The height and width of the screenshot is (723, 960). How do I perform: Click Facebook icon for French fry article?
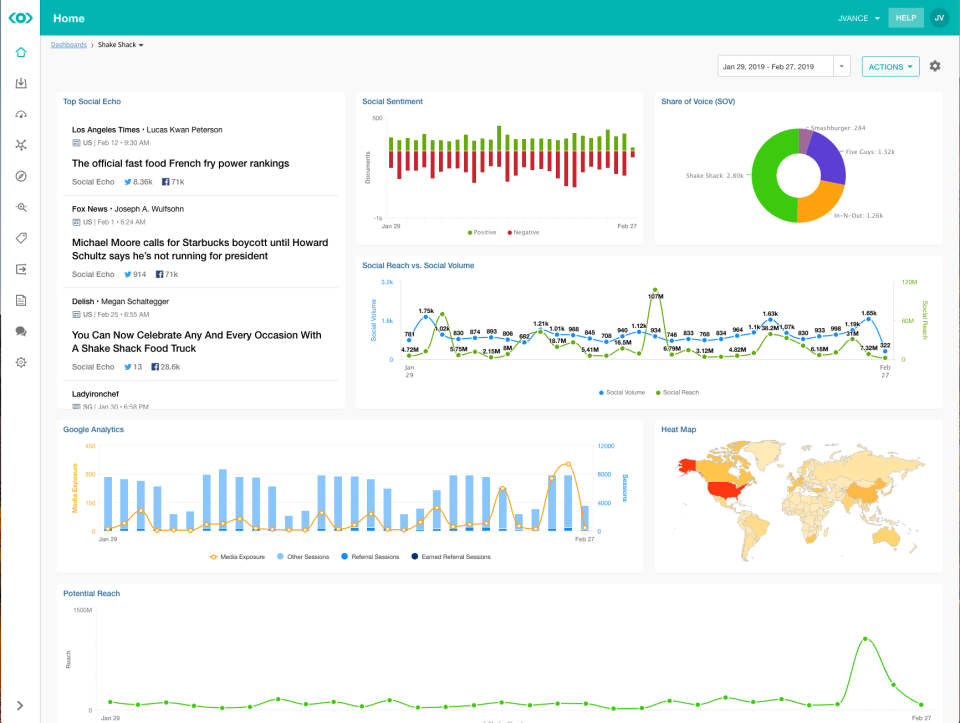tap(165, 182)
